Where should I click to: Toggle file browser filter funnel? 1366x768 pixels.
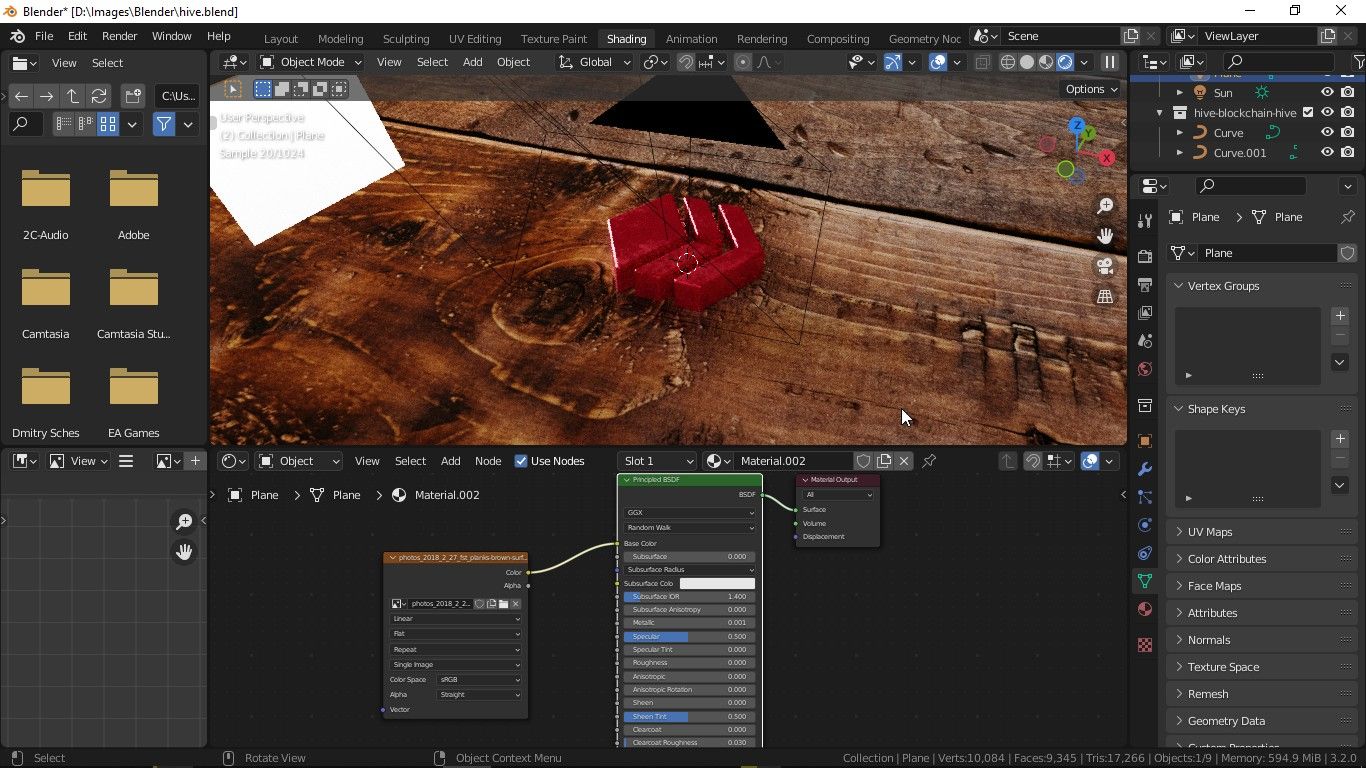pos(163,125)
